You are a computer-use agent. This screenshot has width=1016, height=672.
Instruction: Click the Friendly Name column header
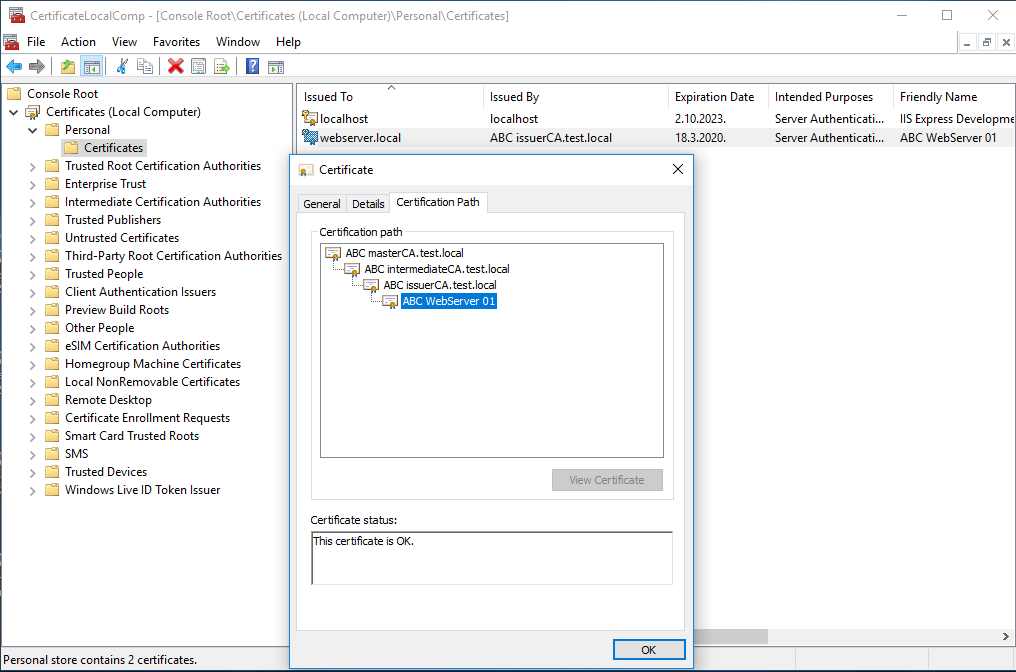(953, 97)
